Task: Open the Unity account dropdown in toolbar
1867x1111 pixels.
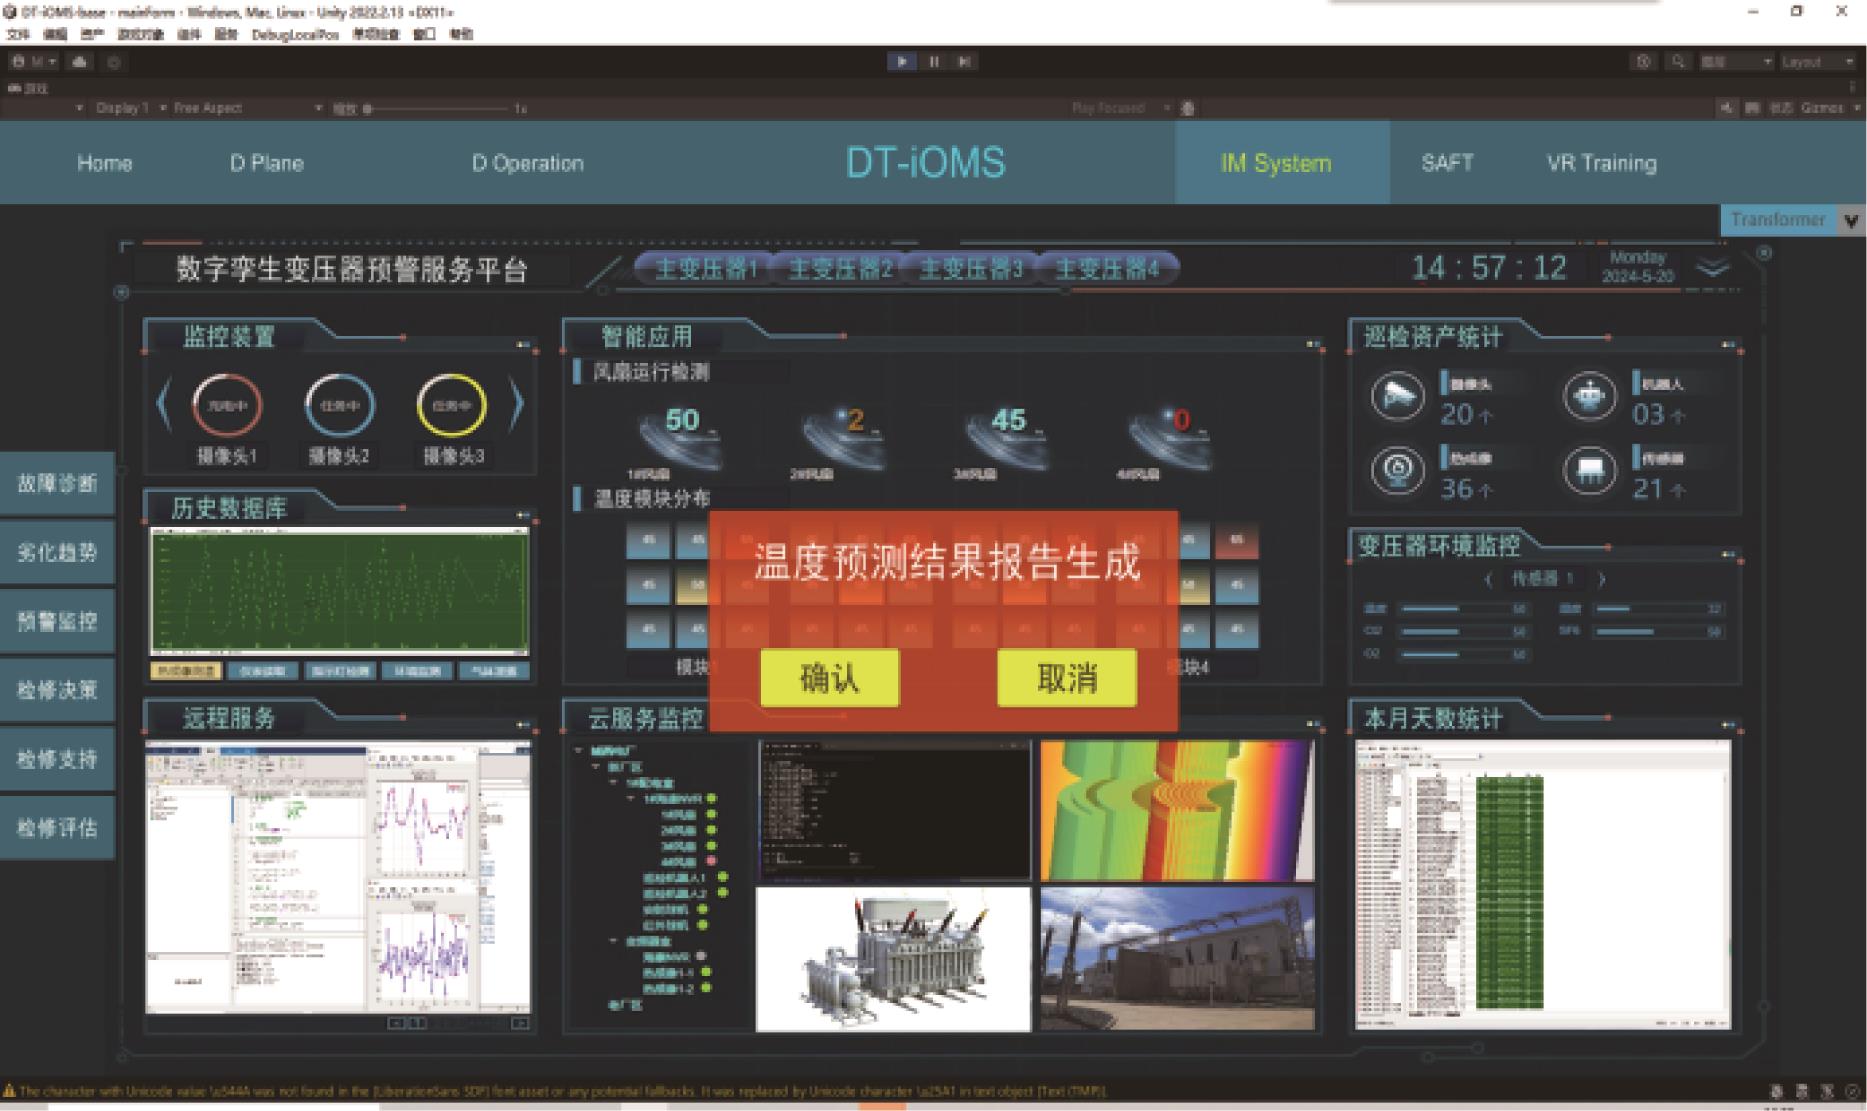Action: 35,62
